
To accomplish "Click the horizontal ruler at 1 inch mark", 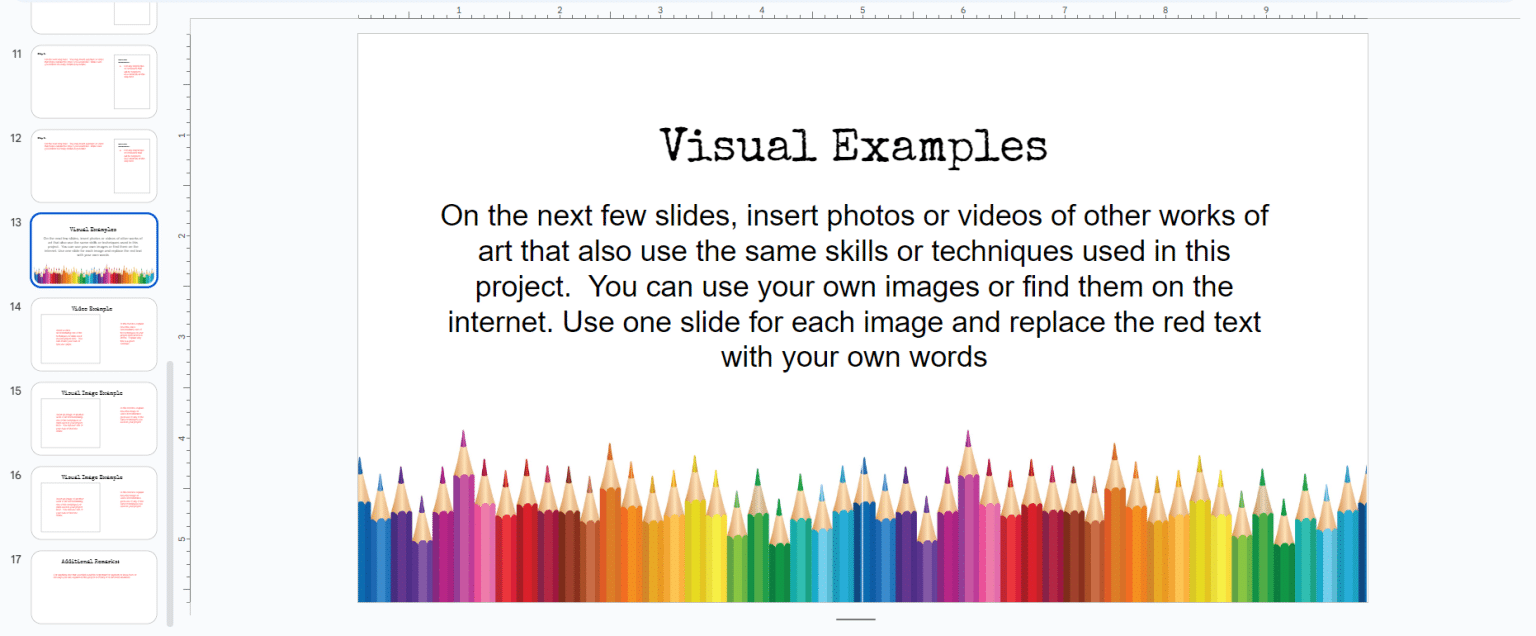I will [x=458, y=13].
